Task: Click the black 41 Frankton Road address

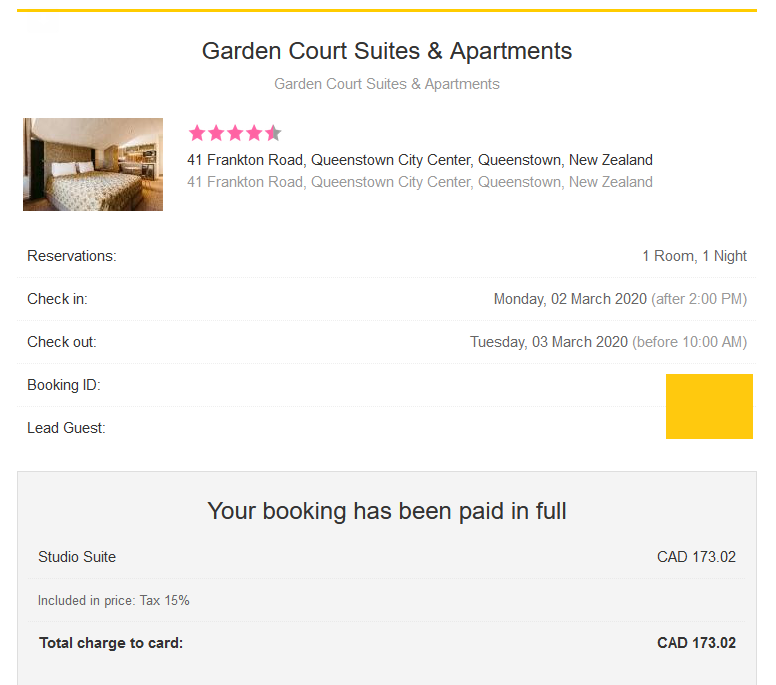Action: tap(420, 160)
